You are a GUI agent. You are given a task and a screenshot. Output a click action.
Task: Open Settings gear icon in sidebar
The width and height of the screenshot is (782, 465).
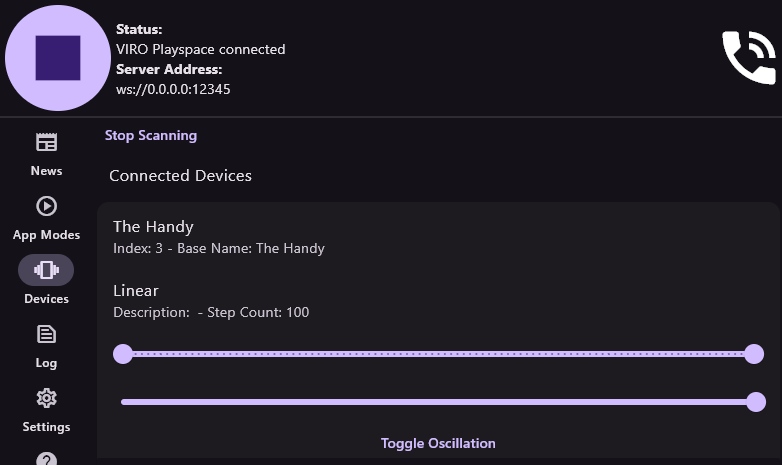46,398
